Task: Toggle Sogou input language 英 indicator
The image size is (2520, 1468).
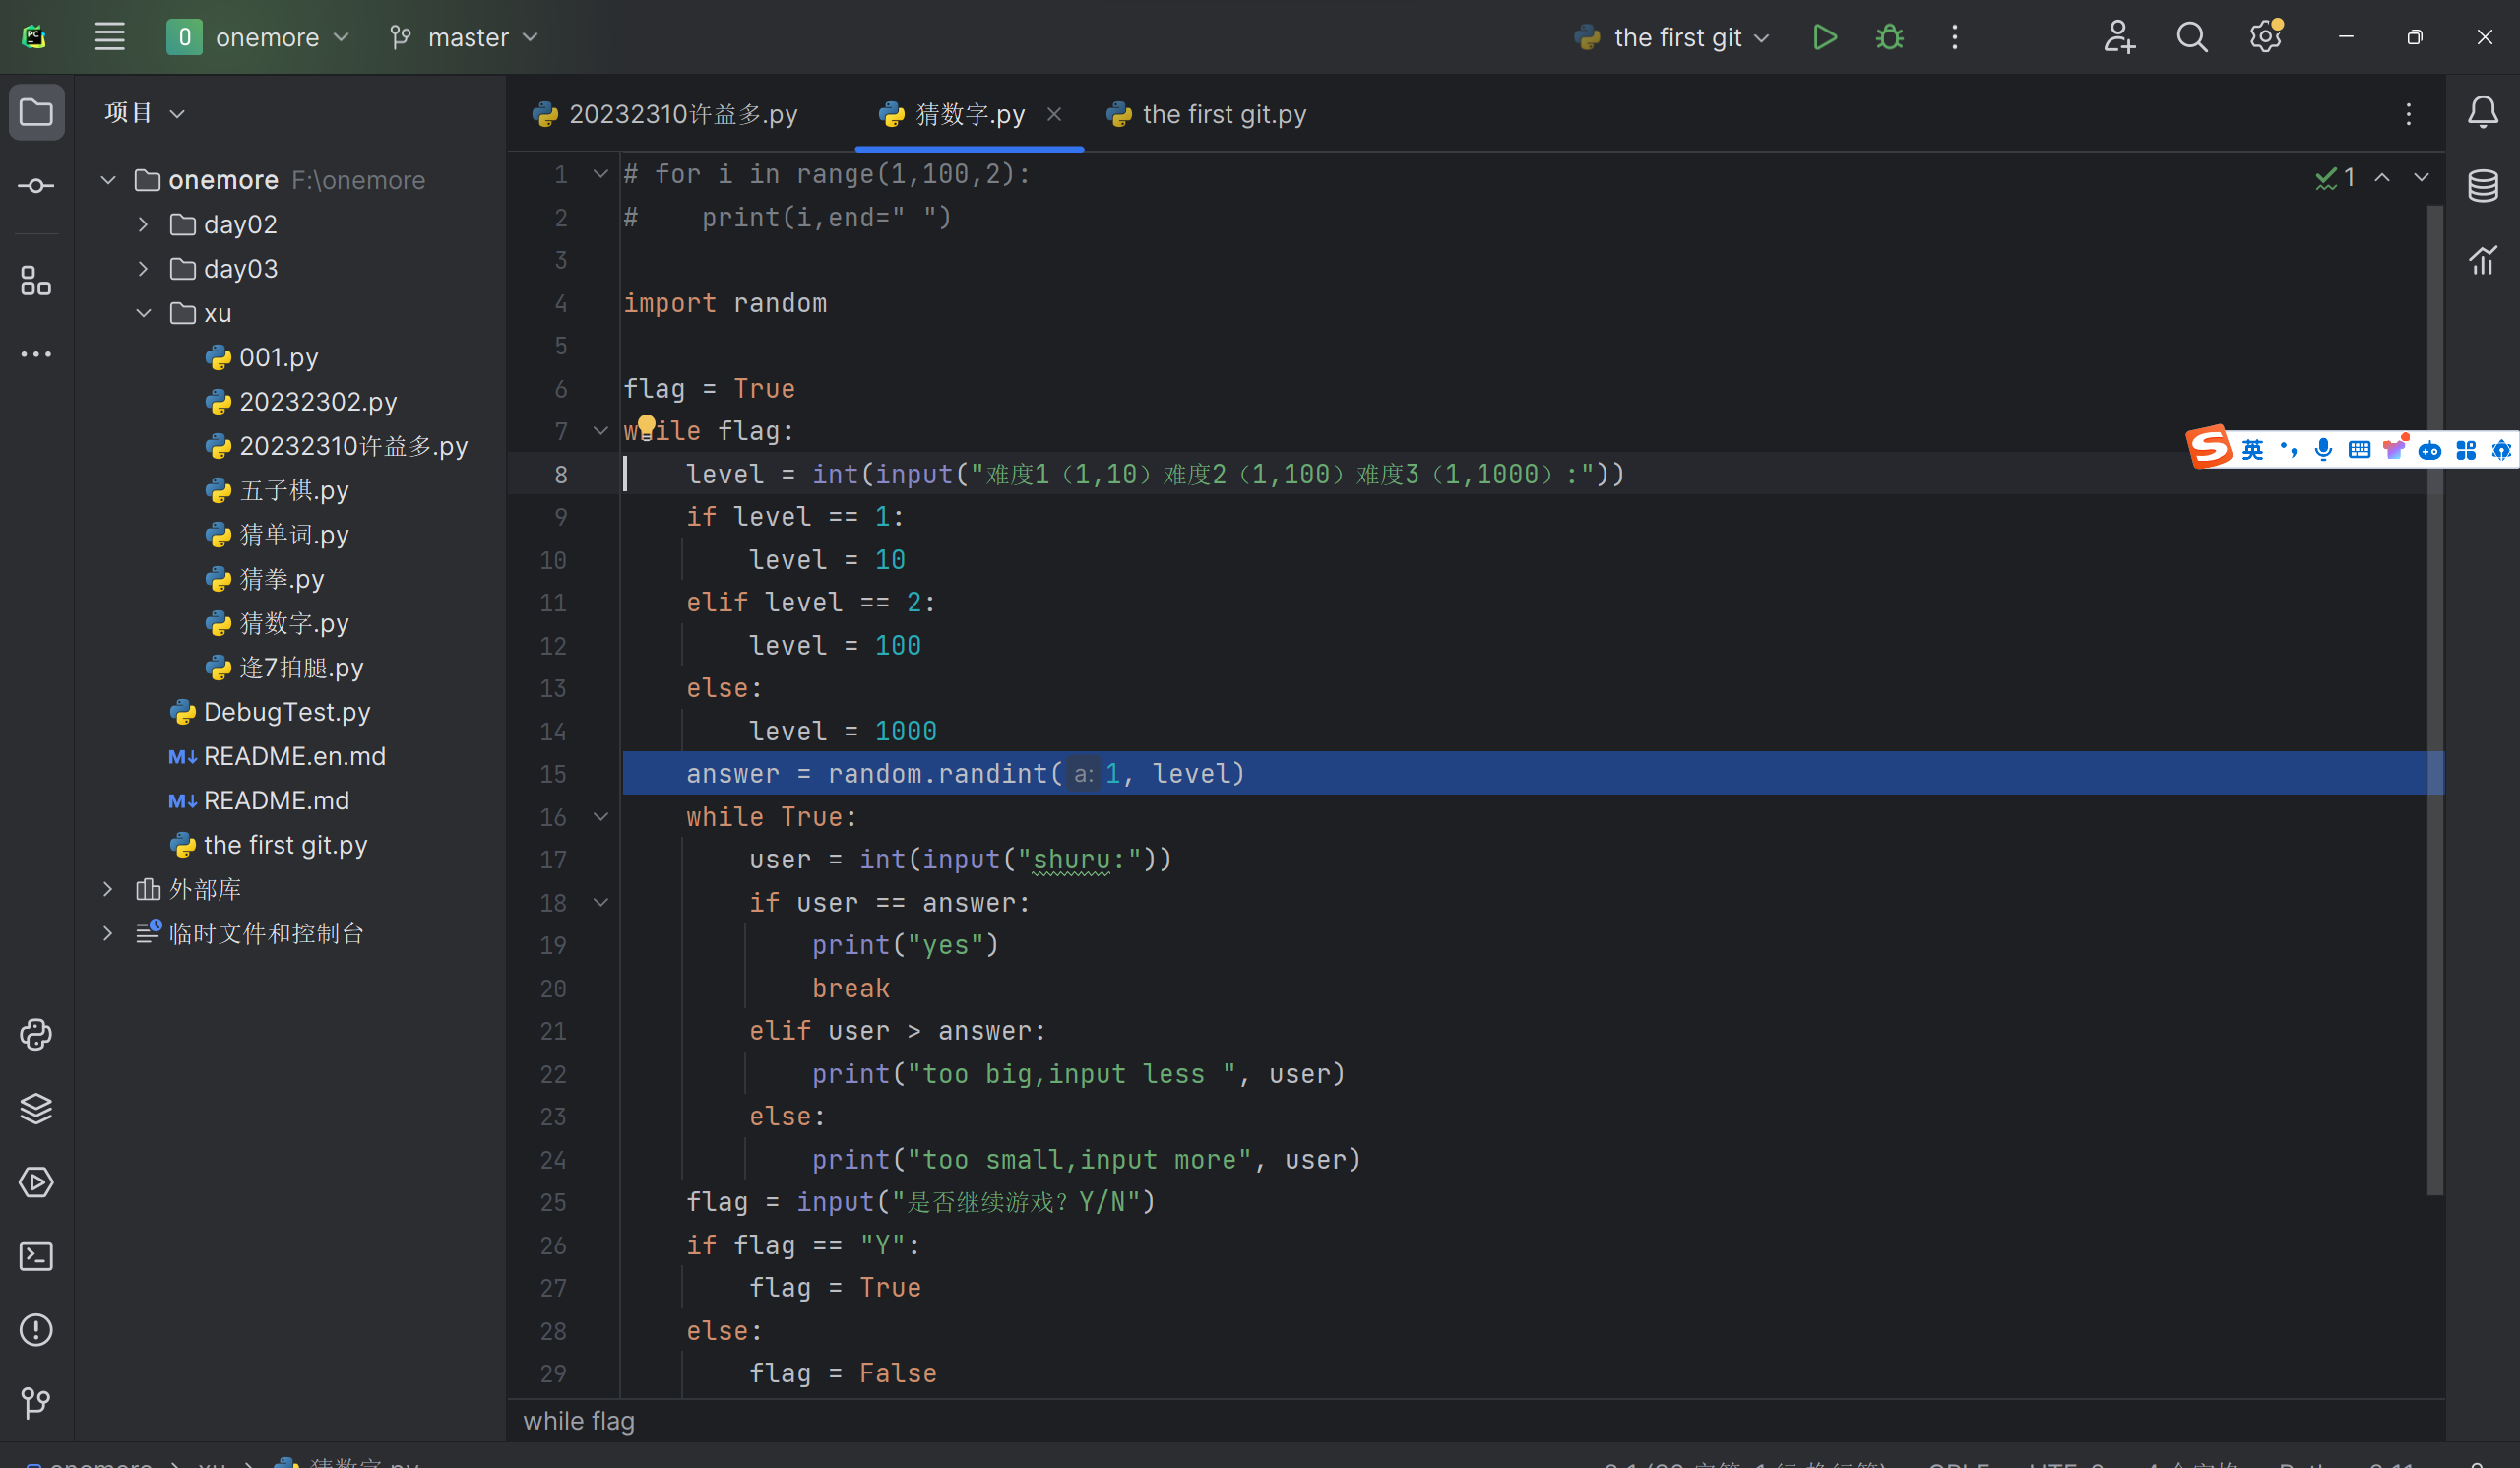Action: 2252,450
